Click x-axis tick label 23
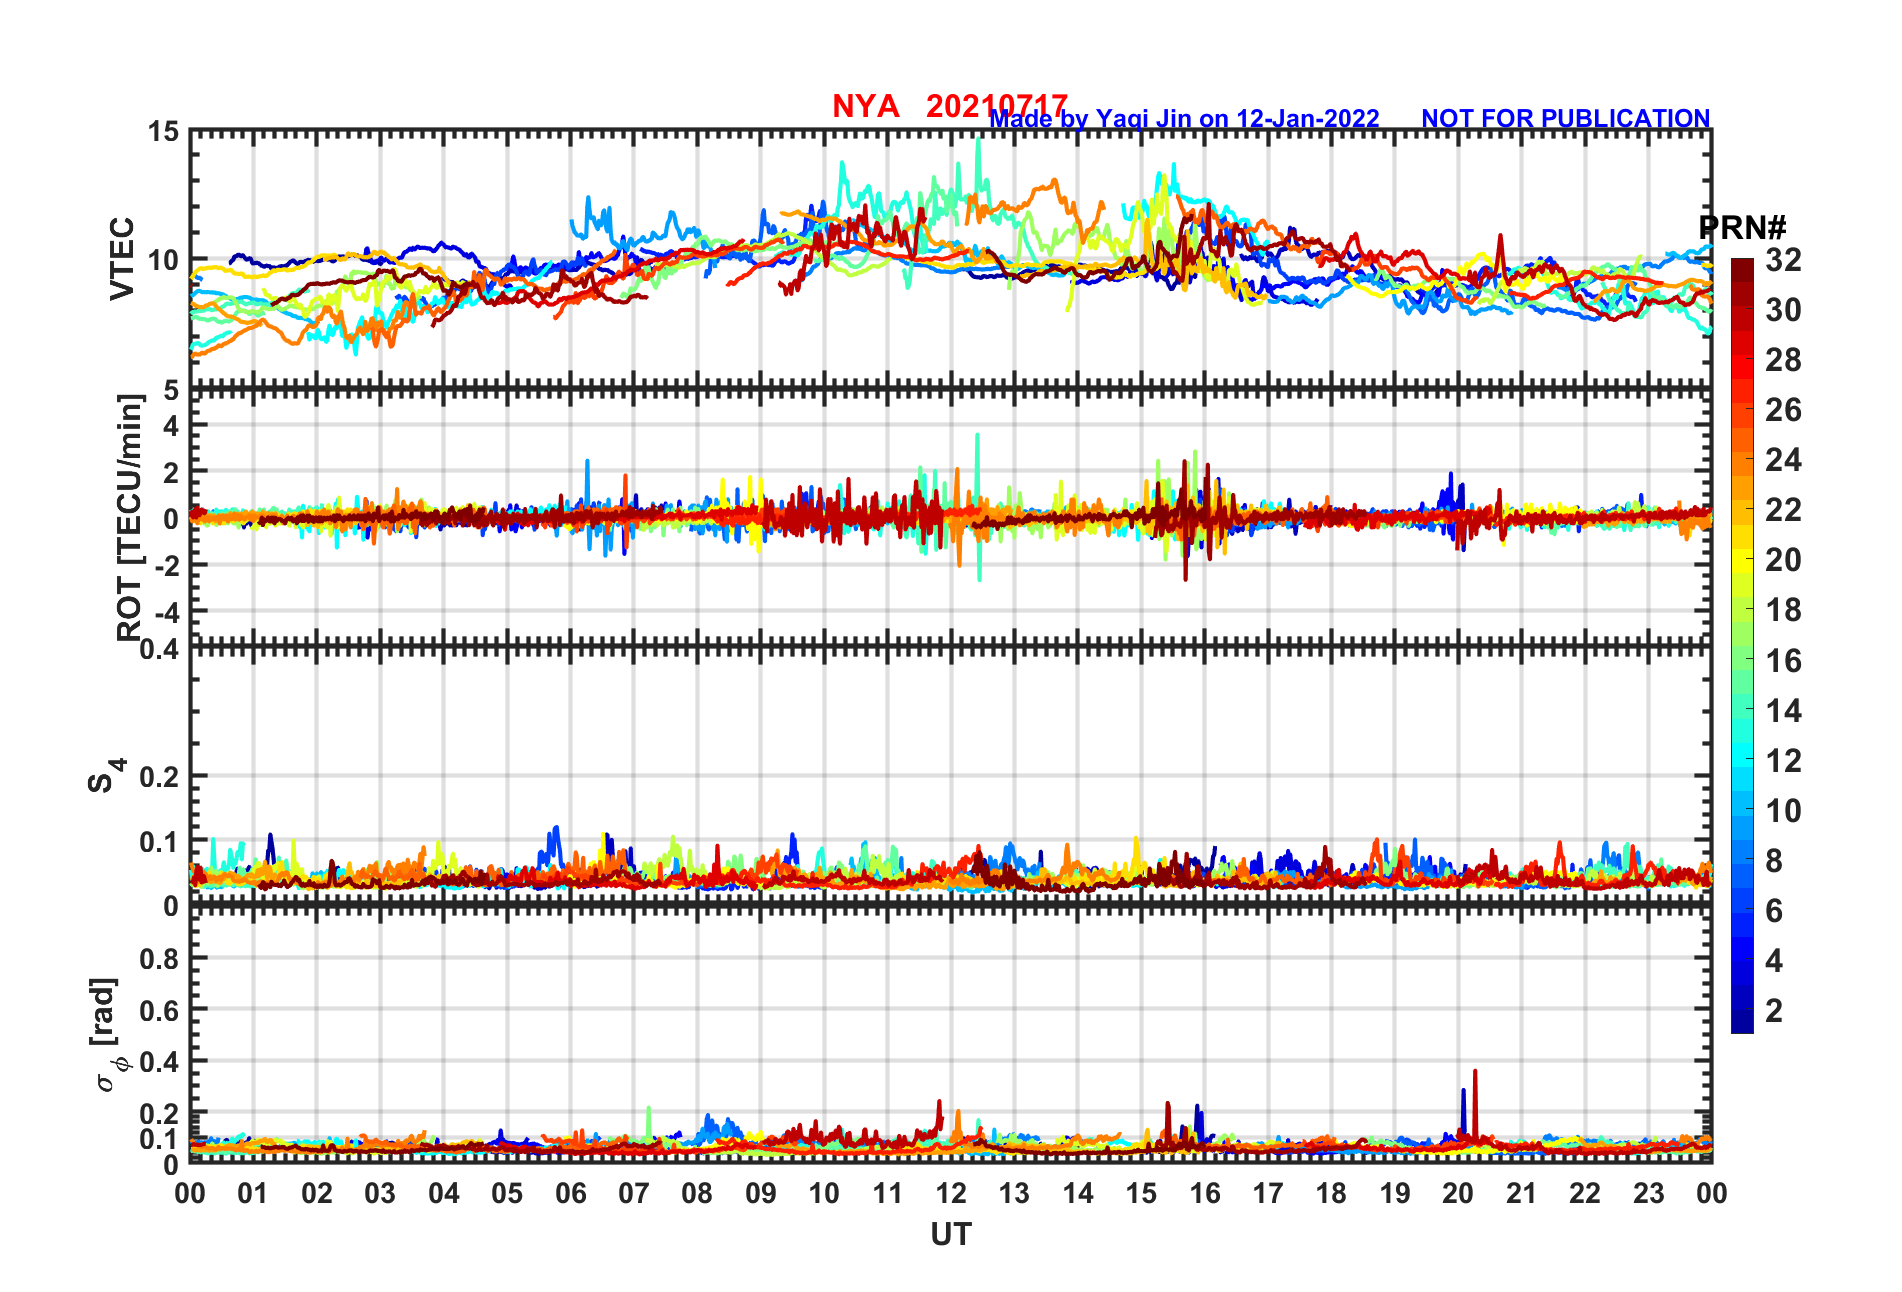This screenshot has width=1902, height=1292. click(x=1648, y=1193)
